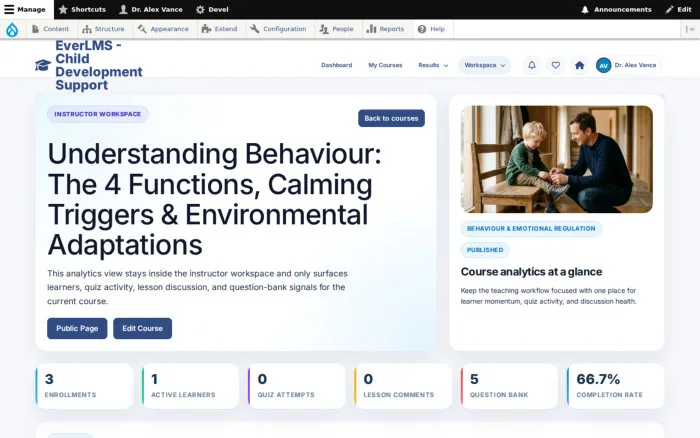
Task: Click Behaviour & Emotional Regulation tag
Action: (531, 229)
